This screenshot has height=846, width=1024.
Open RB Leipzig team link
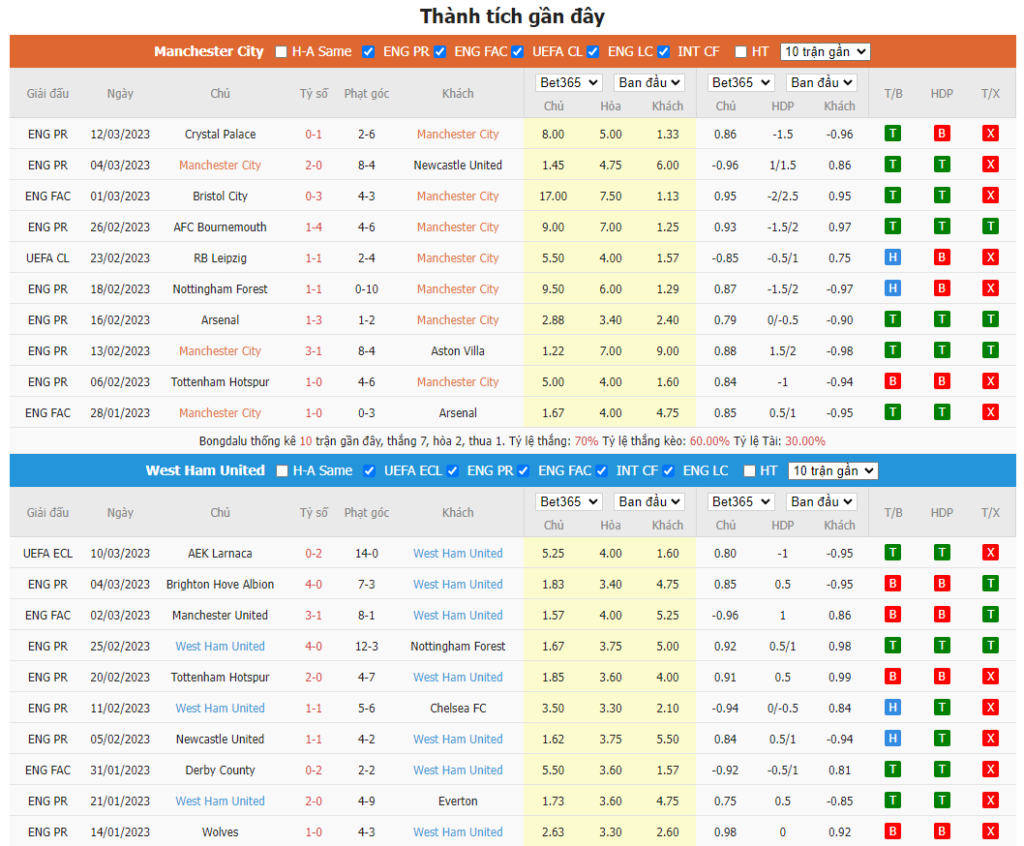point(220,258)
